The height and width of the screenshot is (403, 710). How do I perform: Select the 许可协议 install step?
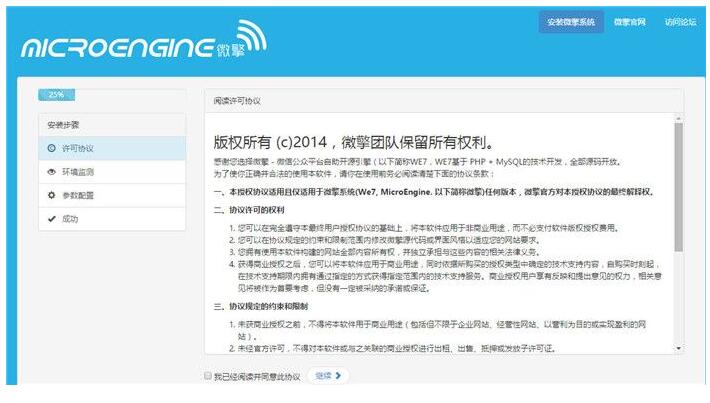pyautogui.click(x=112, y=148)
